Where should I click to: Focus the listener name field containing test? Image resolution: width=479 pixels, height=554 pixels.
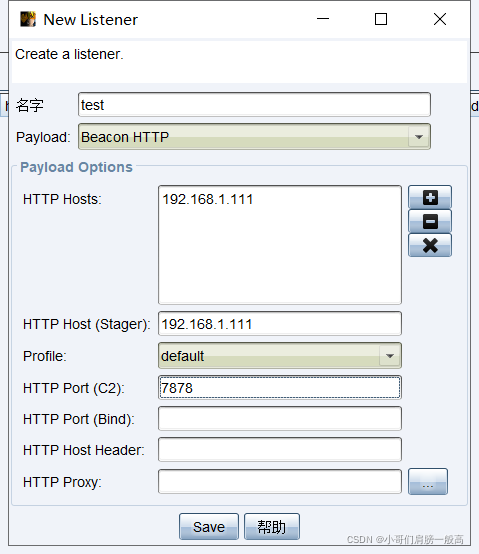coord(254,105)
